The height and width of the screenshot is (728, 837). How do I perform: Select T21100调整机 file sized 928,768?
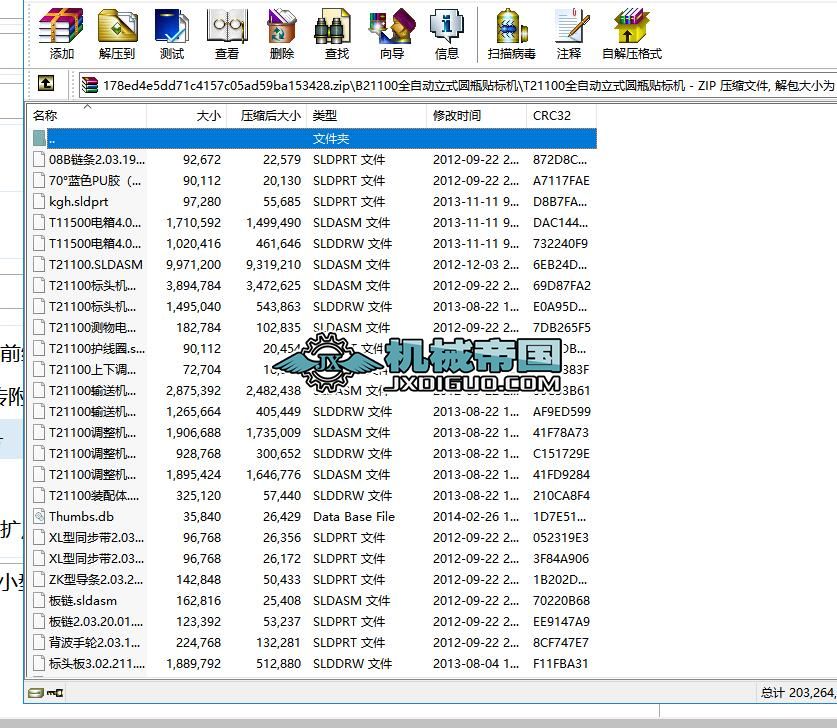314,454
